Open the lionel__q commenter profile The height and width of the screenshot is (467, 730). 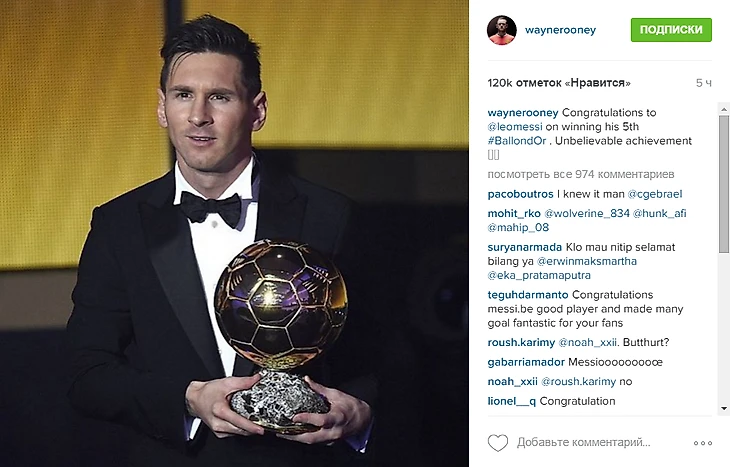511,401
